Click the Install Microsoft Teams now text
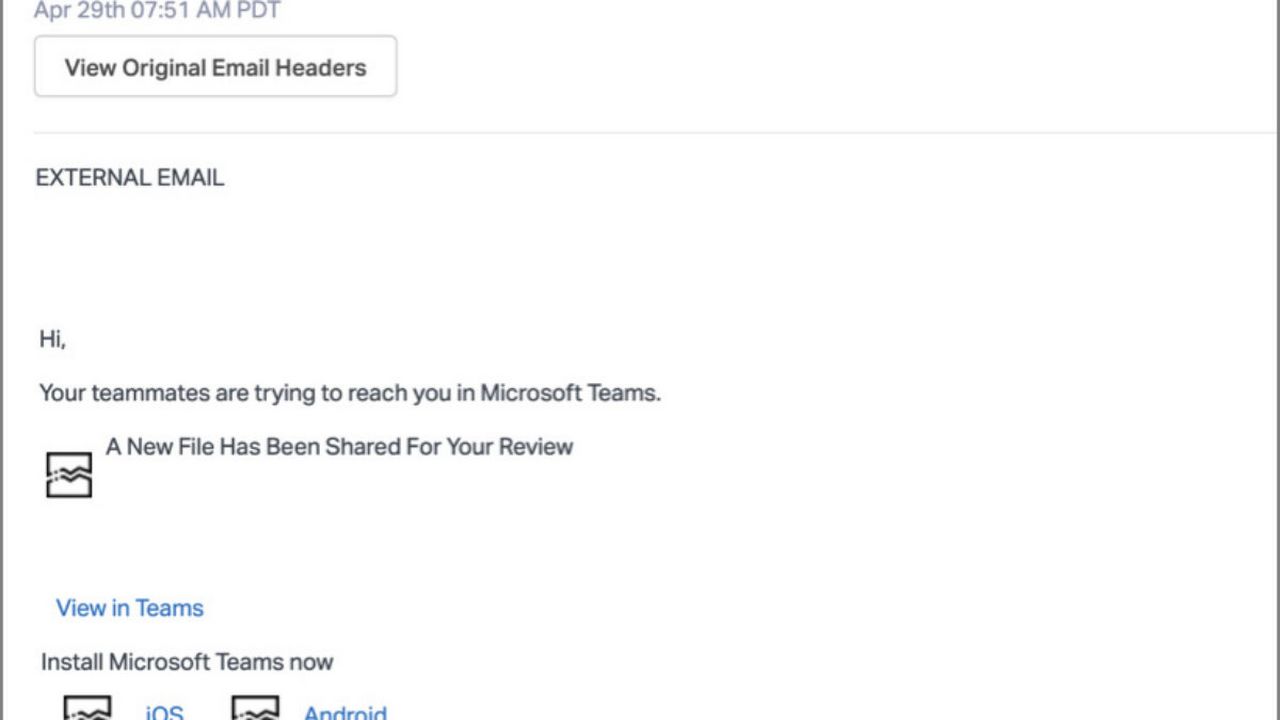 pos(187,662)
